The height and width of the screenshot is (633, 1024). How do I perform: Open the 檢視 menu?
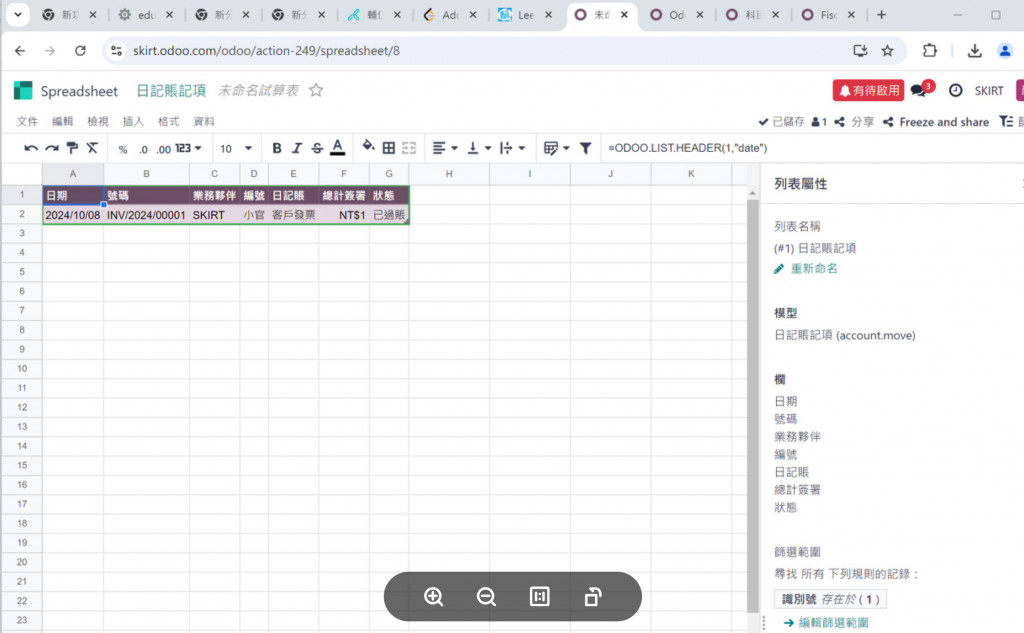tap(98, 122)
